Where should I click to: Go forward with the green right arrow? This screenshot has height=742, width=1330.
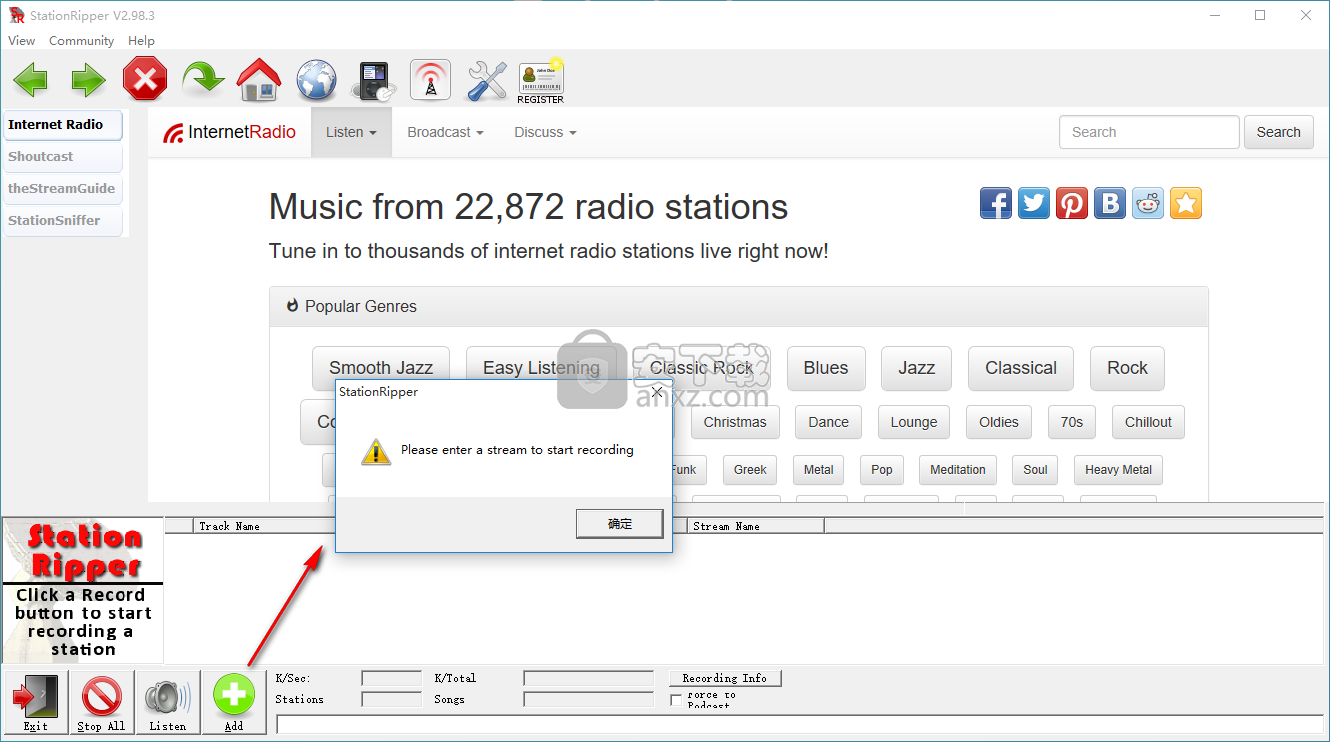[x=88, y=80]
